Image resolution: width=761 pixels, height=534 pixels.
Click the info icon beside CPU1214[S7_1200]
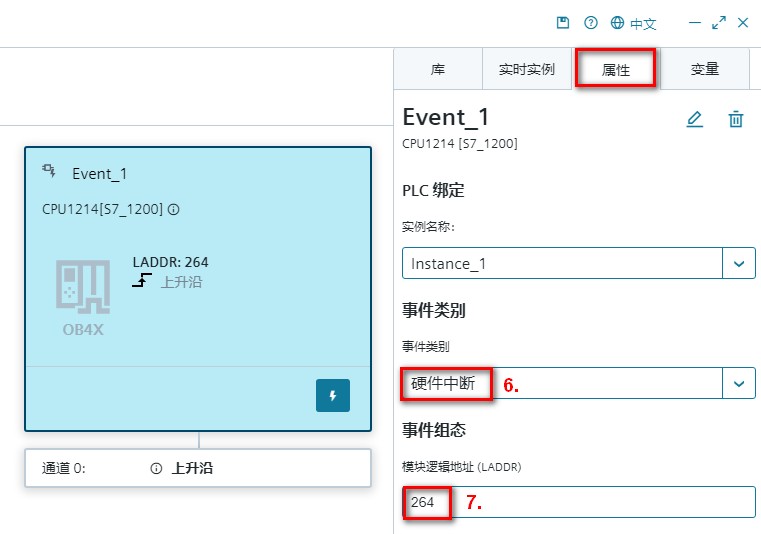174,210
